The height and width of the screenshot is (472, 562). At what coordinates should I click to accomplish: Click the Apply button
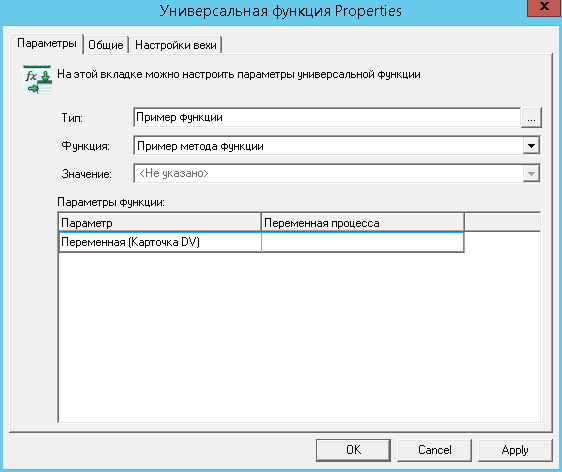point(515,450)
